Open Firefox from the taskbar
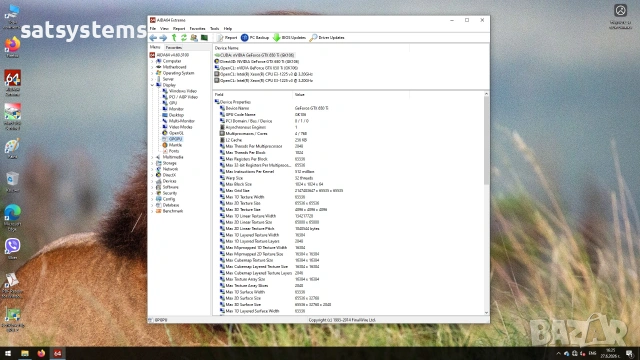 coord(41,353)
